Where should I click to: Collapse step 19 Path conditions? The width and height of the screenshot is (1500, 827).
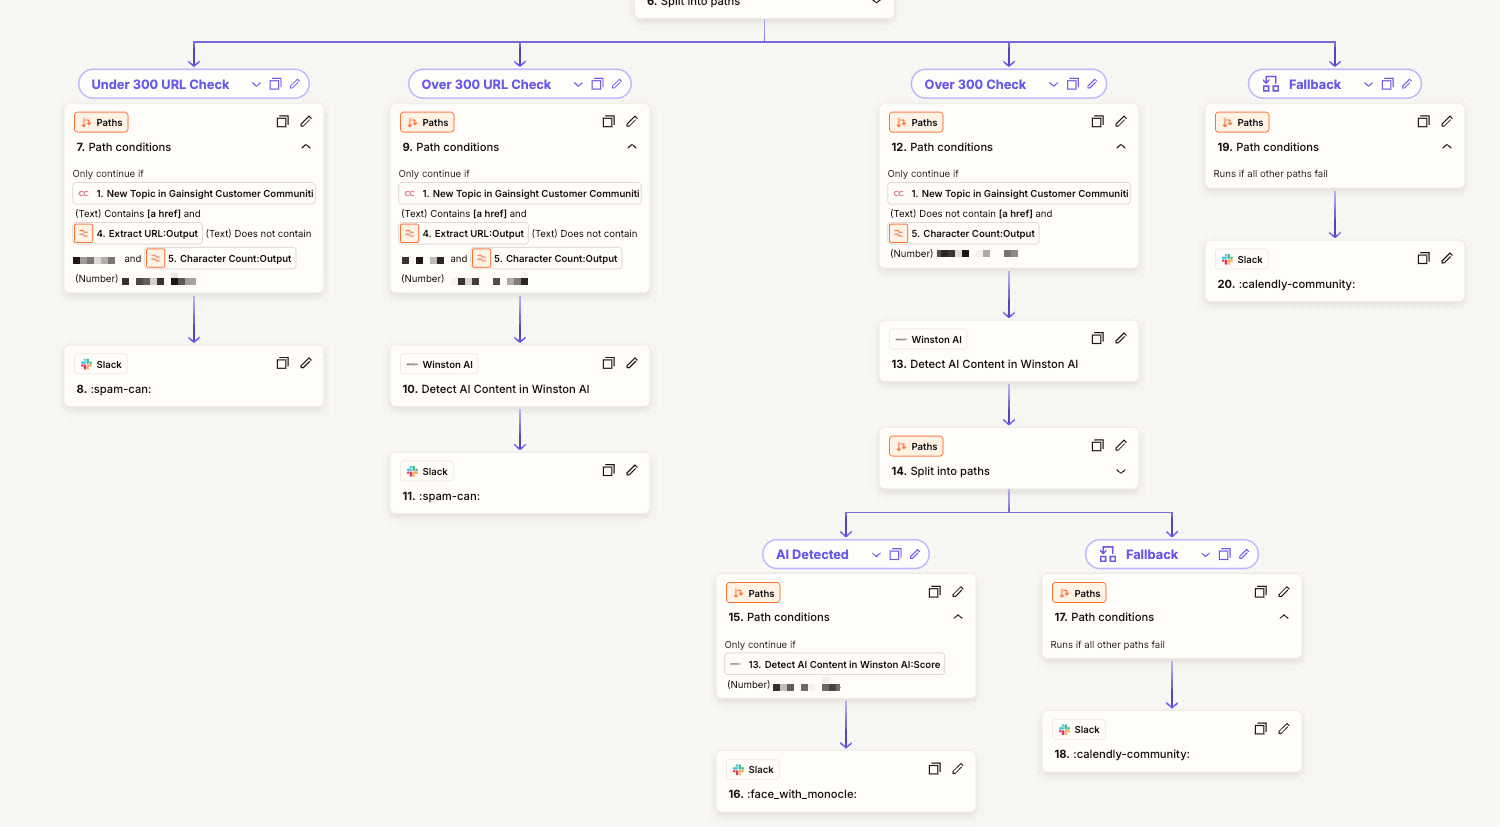[1447, 147]
